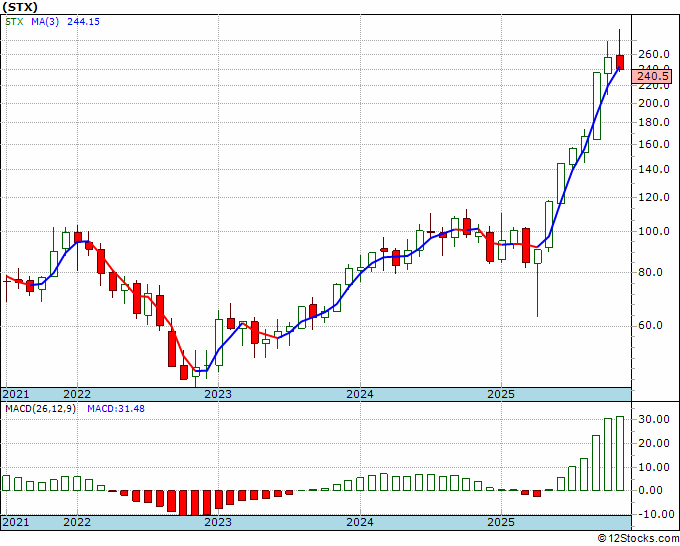680x546 pixels.
Task: Click the -10.00 MACD axis label
Action: click(652, 514)
